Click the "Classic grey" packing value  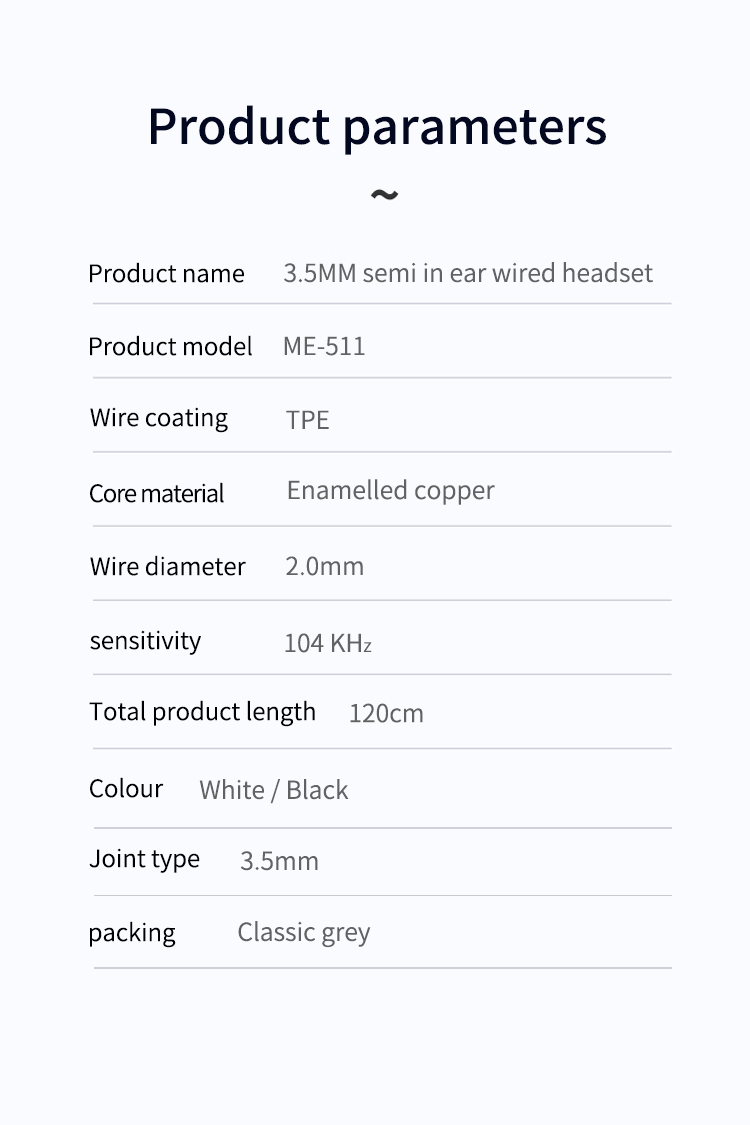[304, 933]
